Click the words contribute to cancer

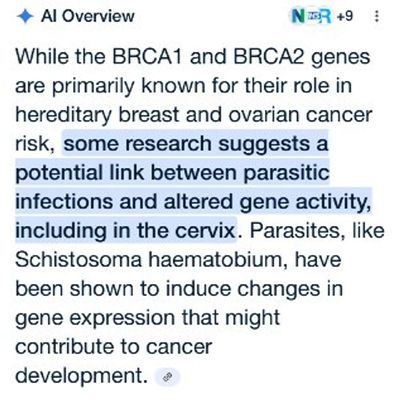tap(113, 347)
